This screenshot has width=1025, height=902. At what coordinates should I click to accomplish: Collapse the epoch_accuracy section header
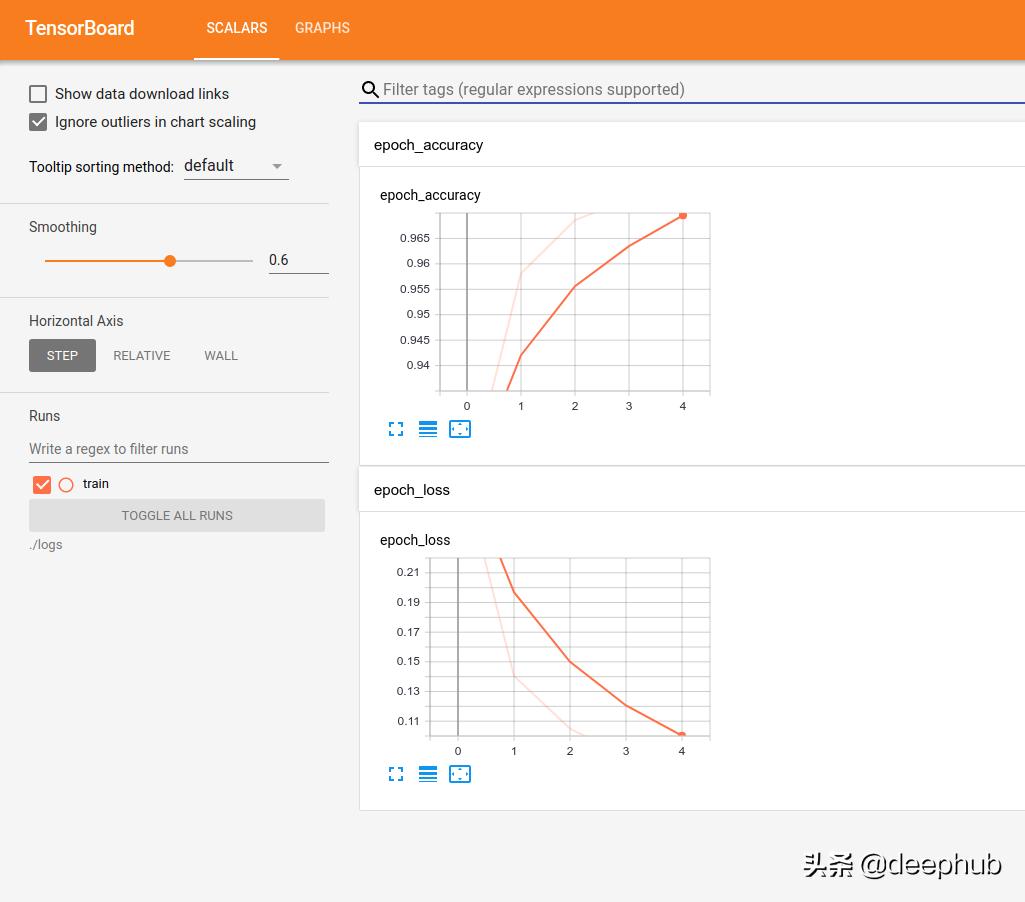pyautogui.click(x=692, y=145)
